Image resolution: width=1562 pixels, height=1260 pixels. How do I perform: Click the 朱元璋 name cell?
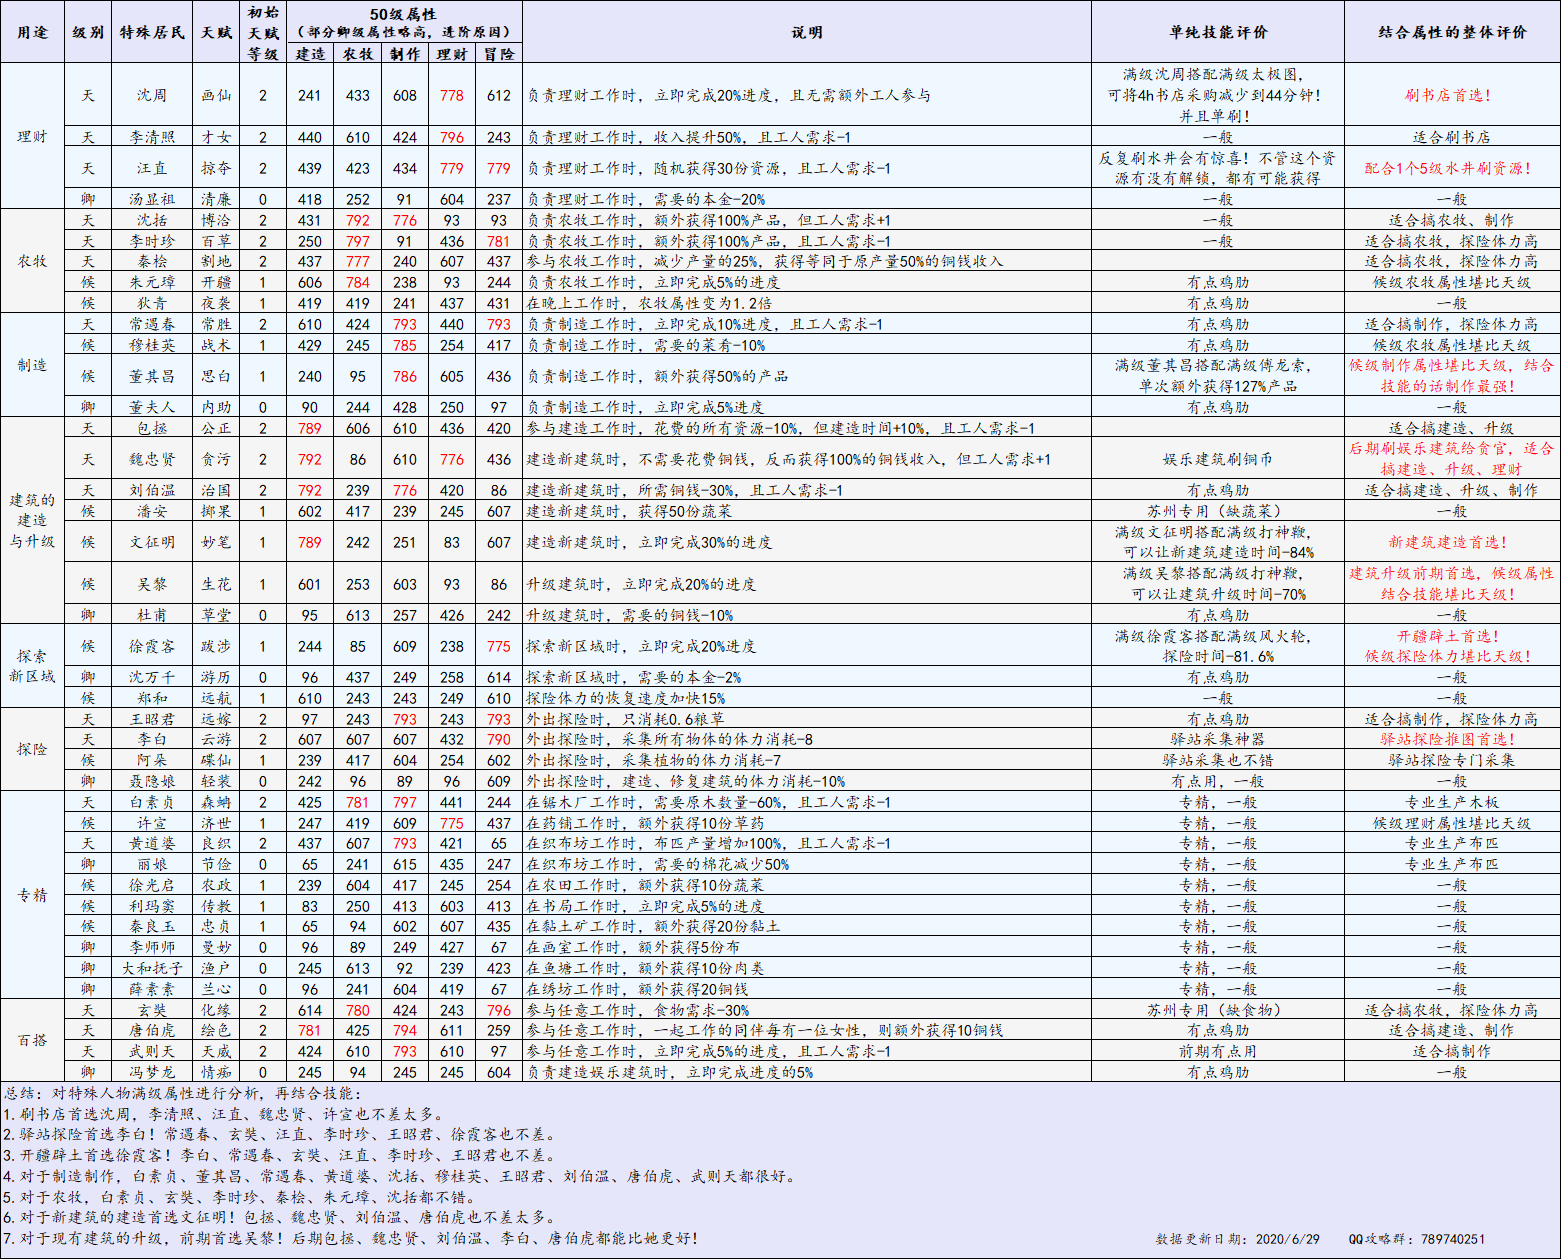(152, 282)
